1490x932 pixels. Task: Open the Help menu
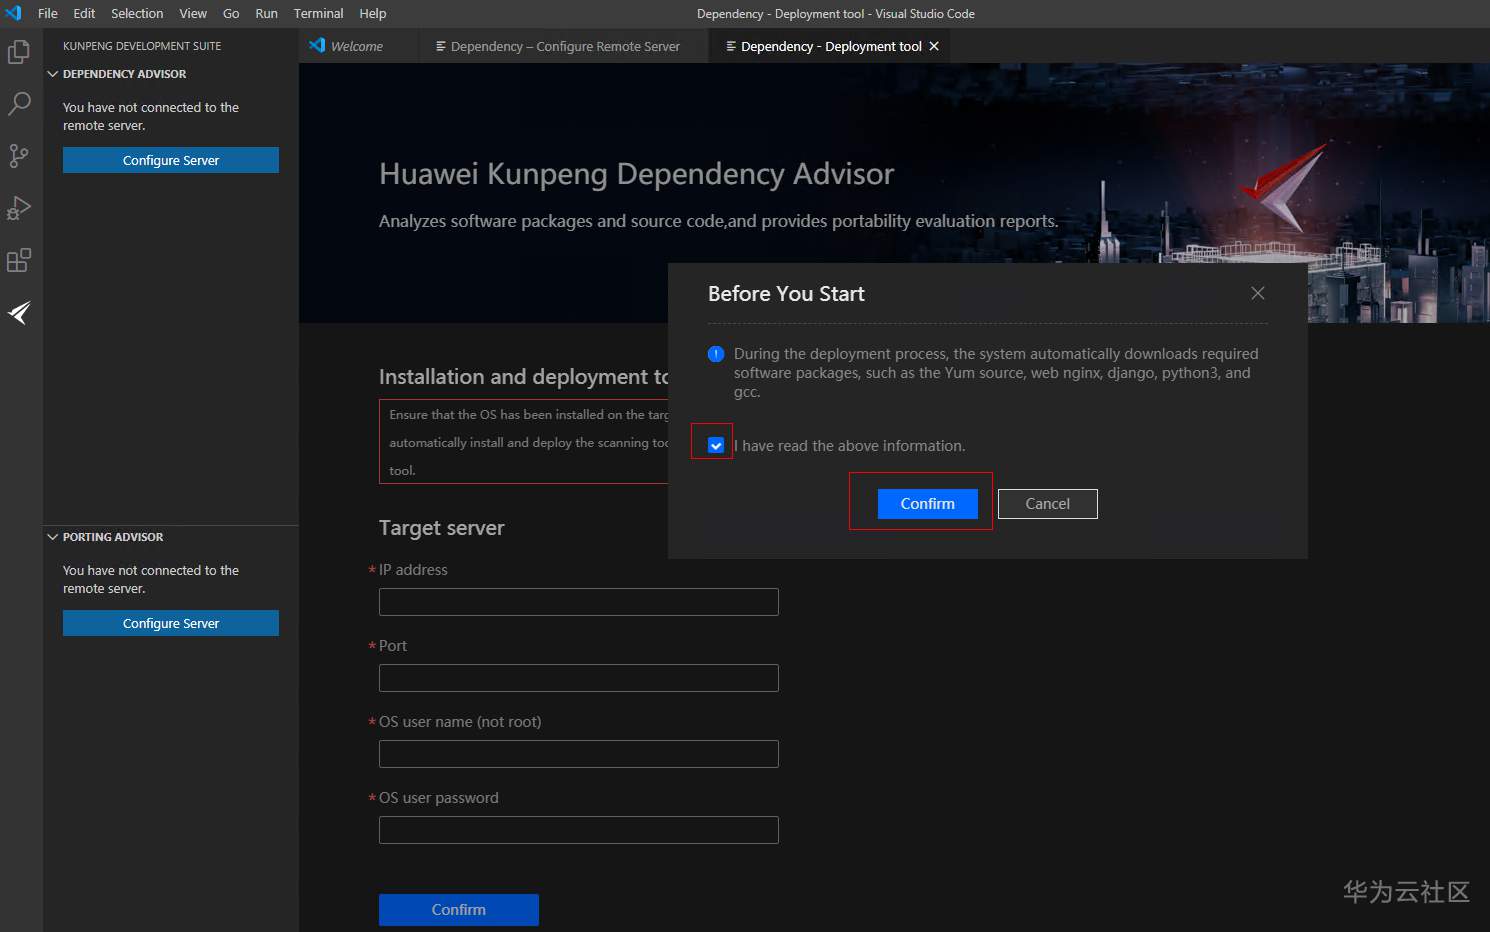pos(373,13)
